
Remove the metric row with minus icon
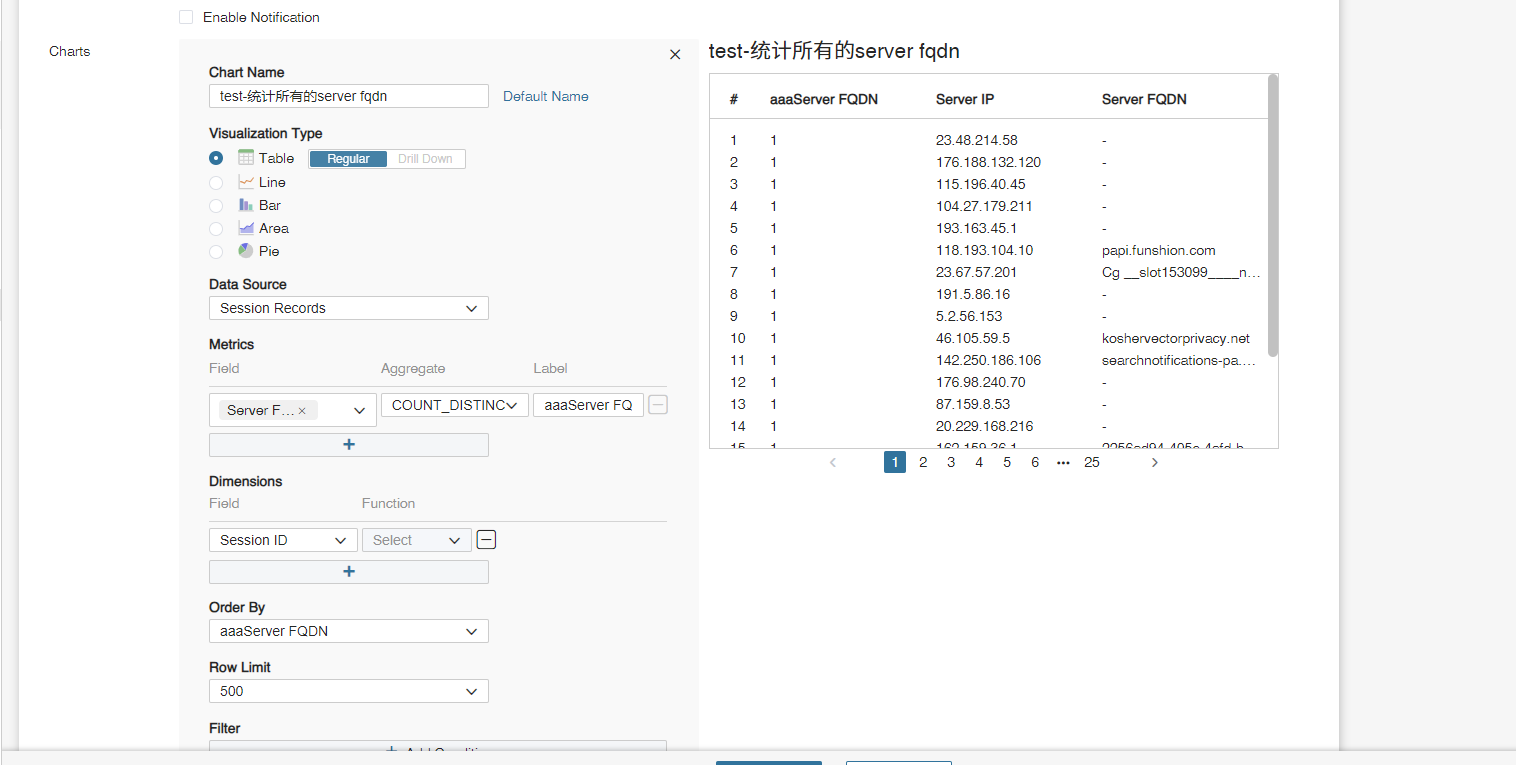coord(658,405)
